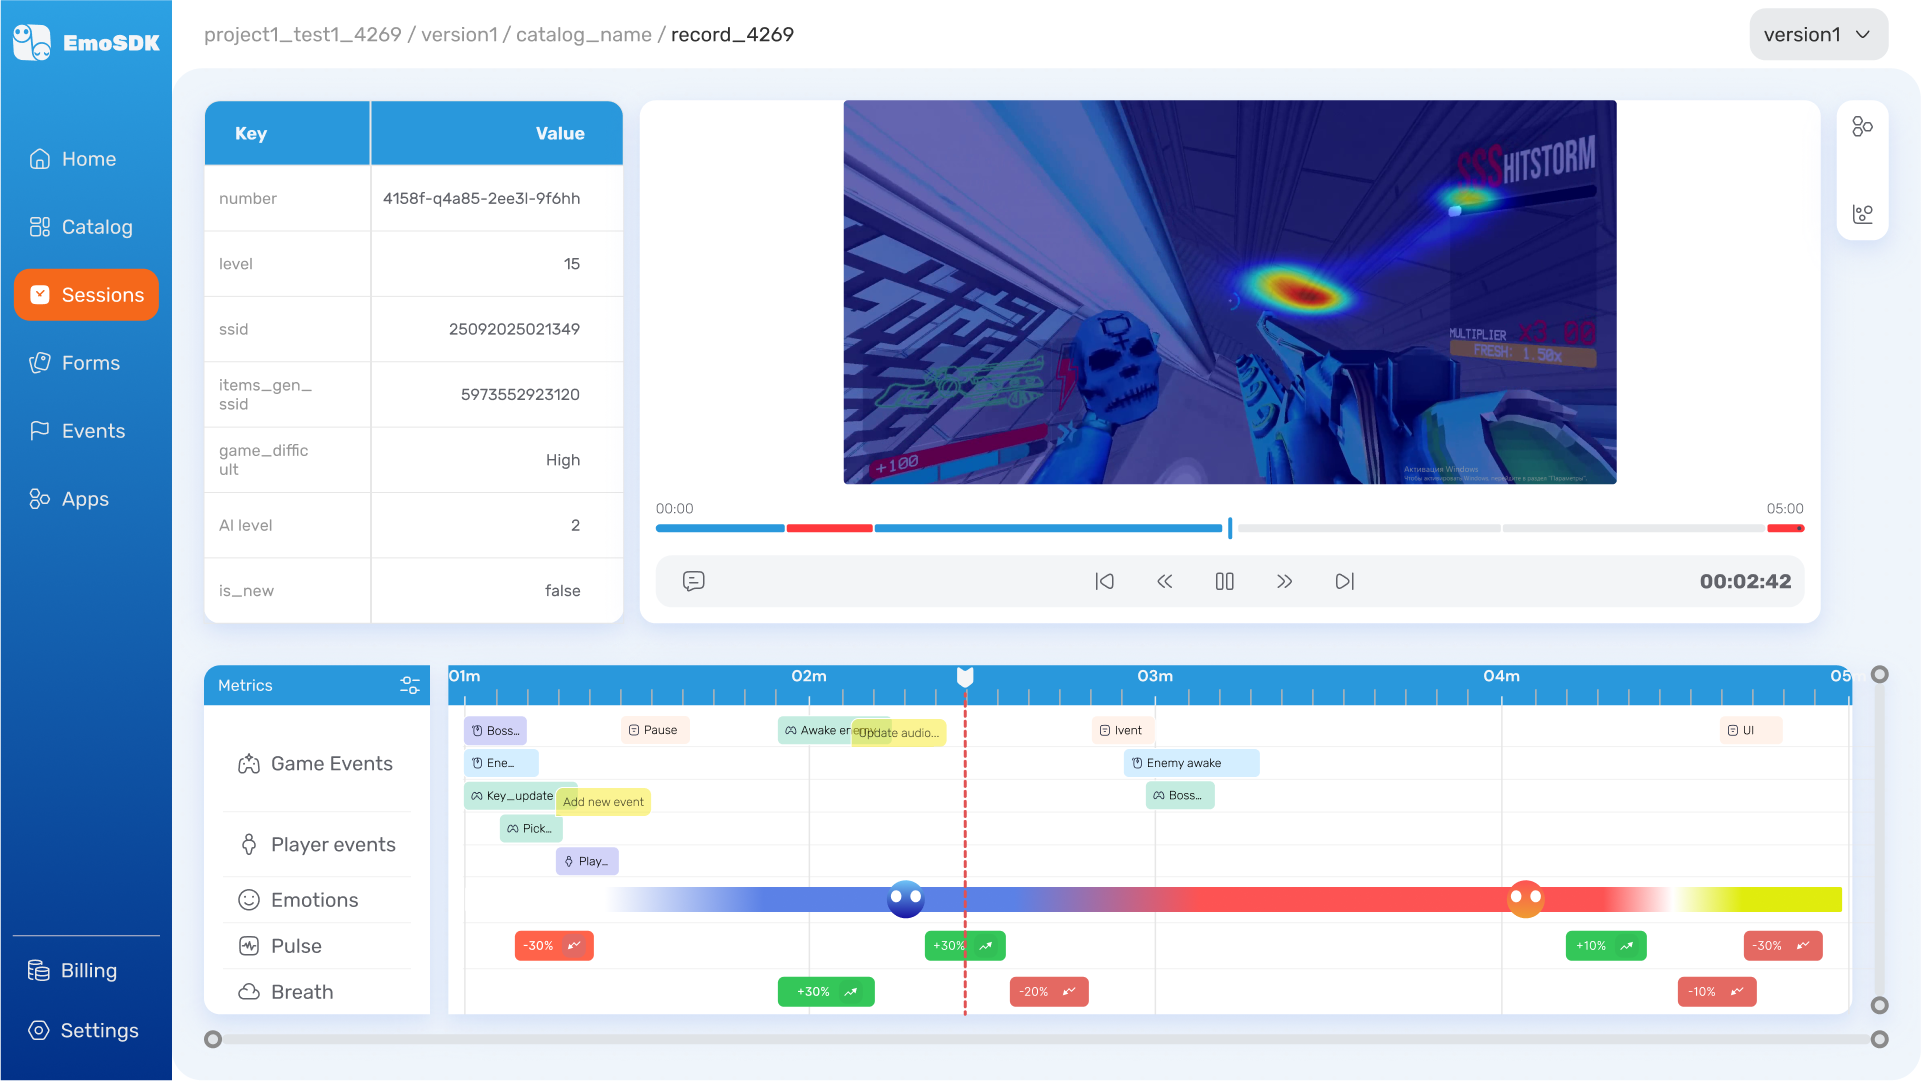Click the catalog_name breadcrumb link
This screenshot has height=1081, width=1921.
pos(583,35)
